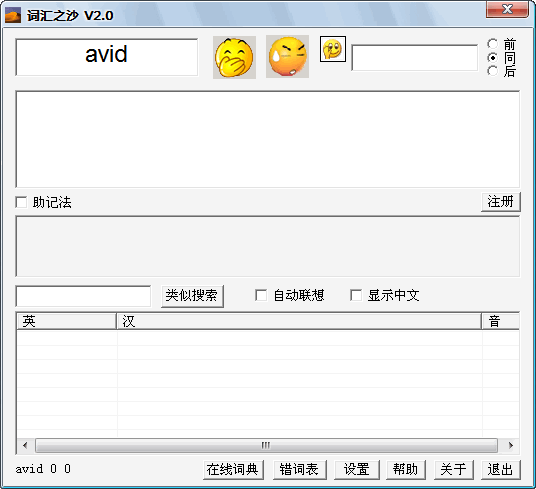Click the app icon in title bar
The image size is (536, 489).
[13, 15]
